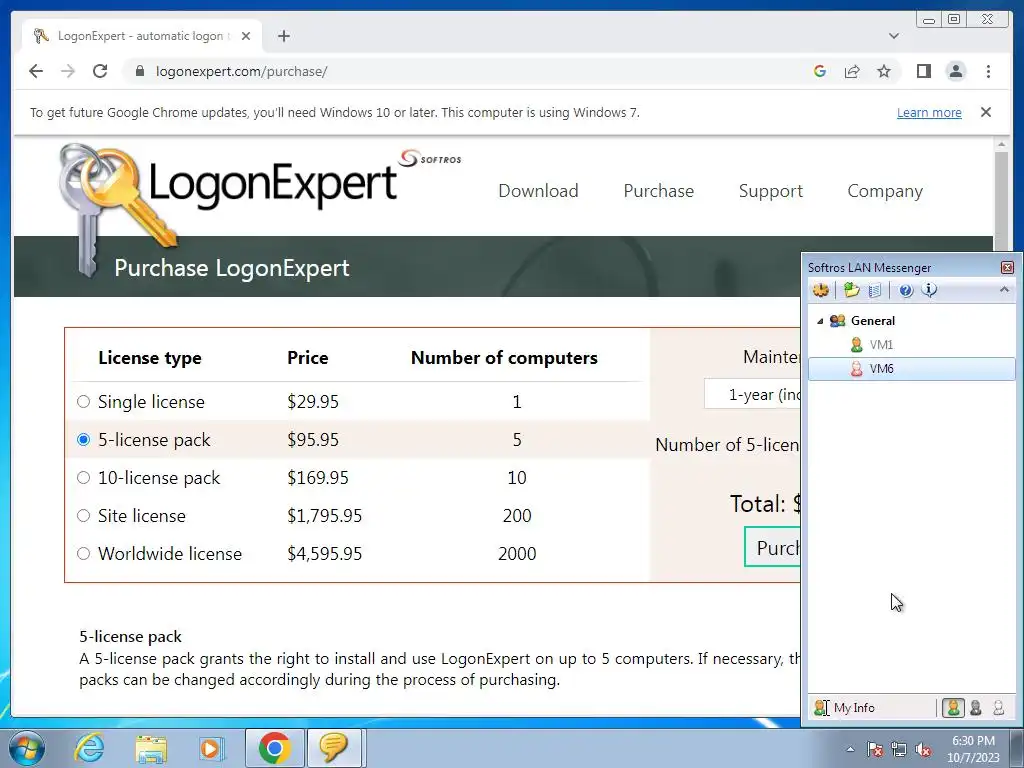Open Windows Explorer from taskbar

151,748
